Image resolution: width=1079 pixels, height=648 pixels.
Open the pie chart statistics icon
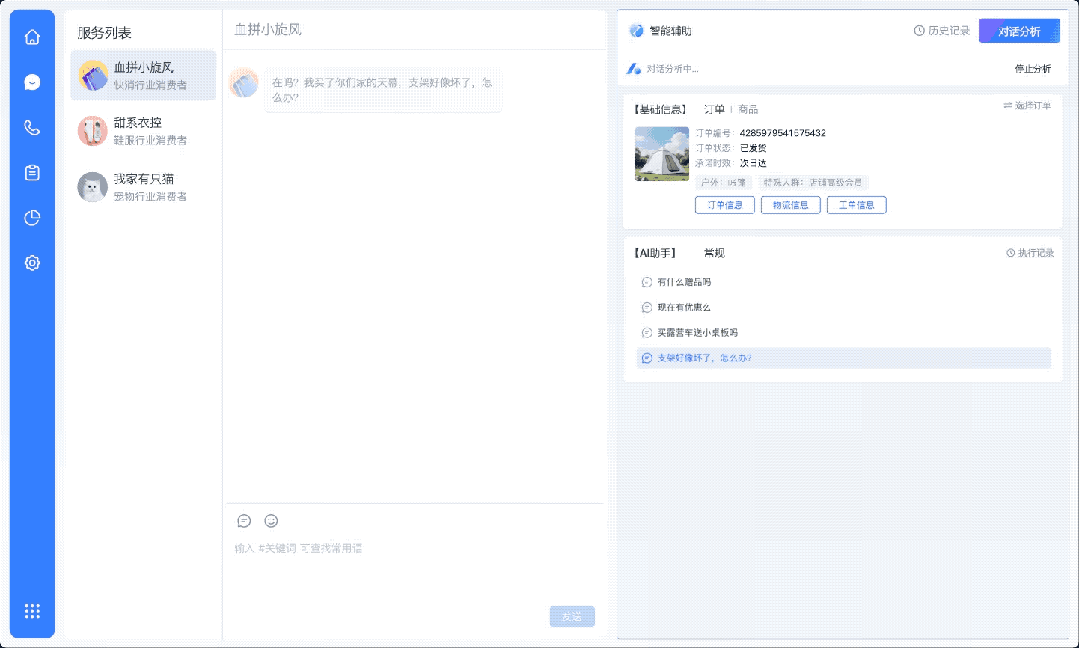coord(32,218)
